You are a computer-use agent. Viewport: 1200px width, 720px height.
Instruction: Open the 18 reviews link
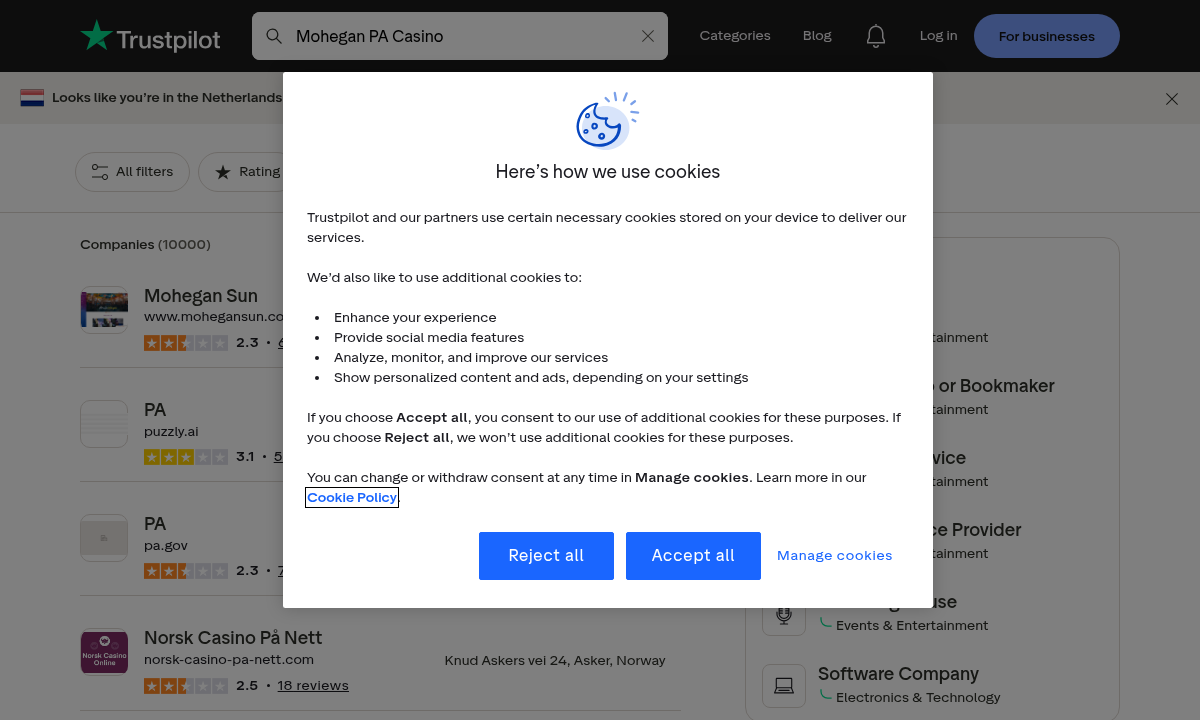pos(313,686)
